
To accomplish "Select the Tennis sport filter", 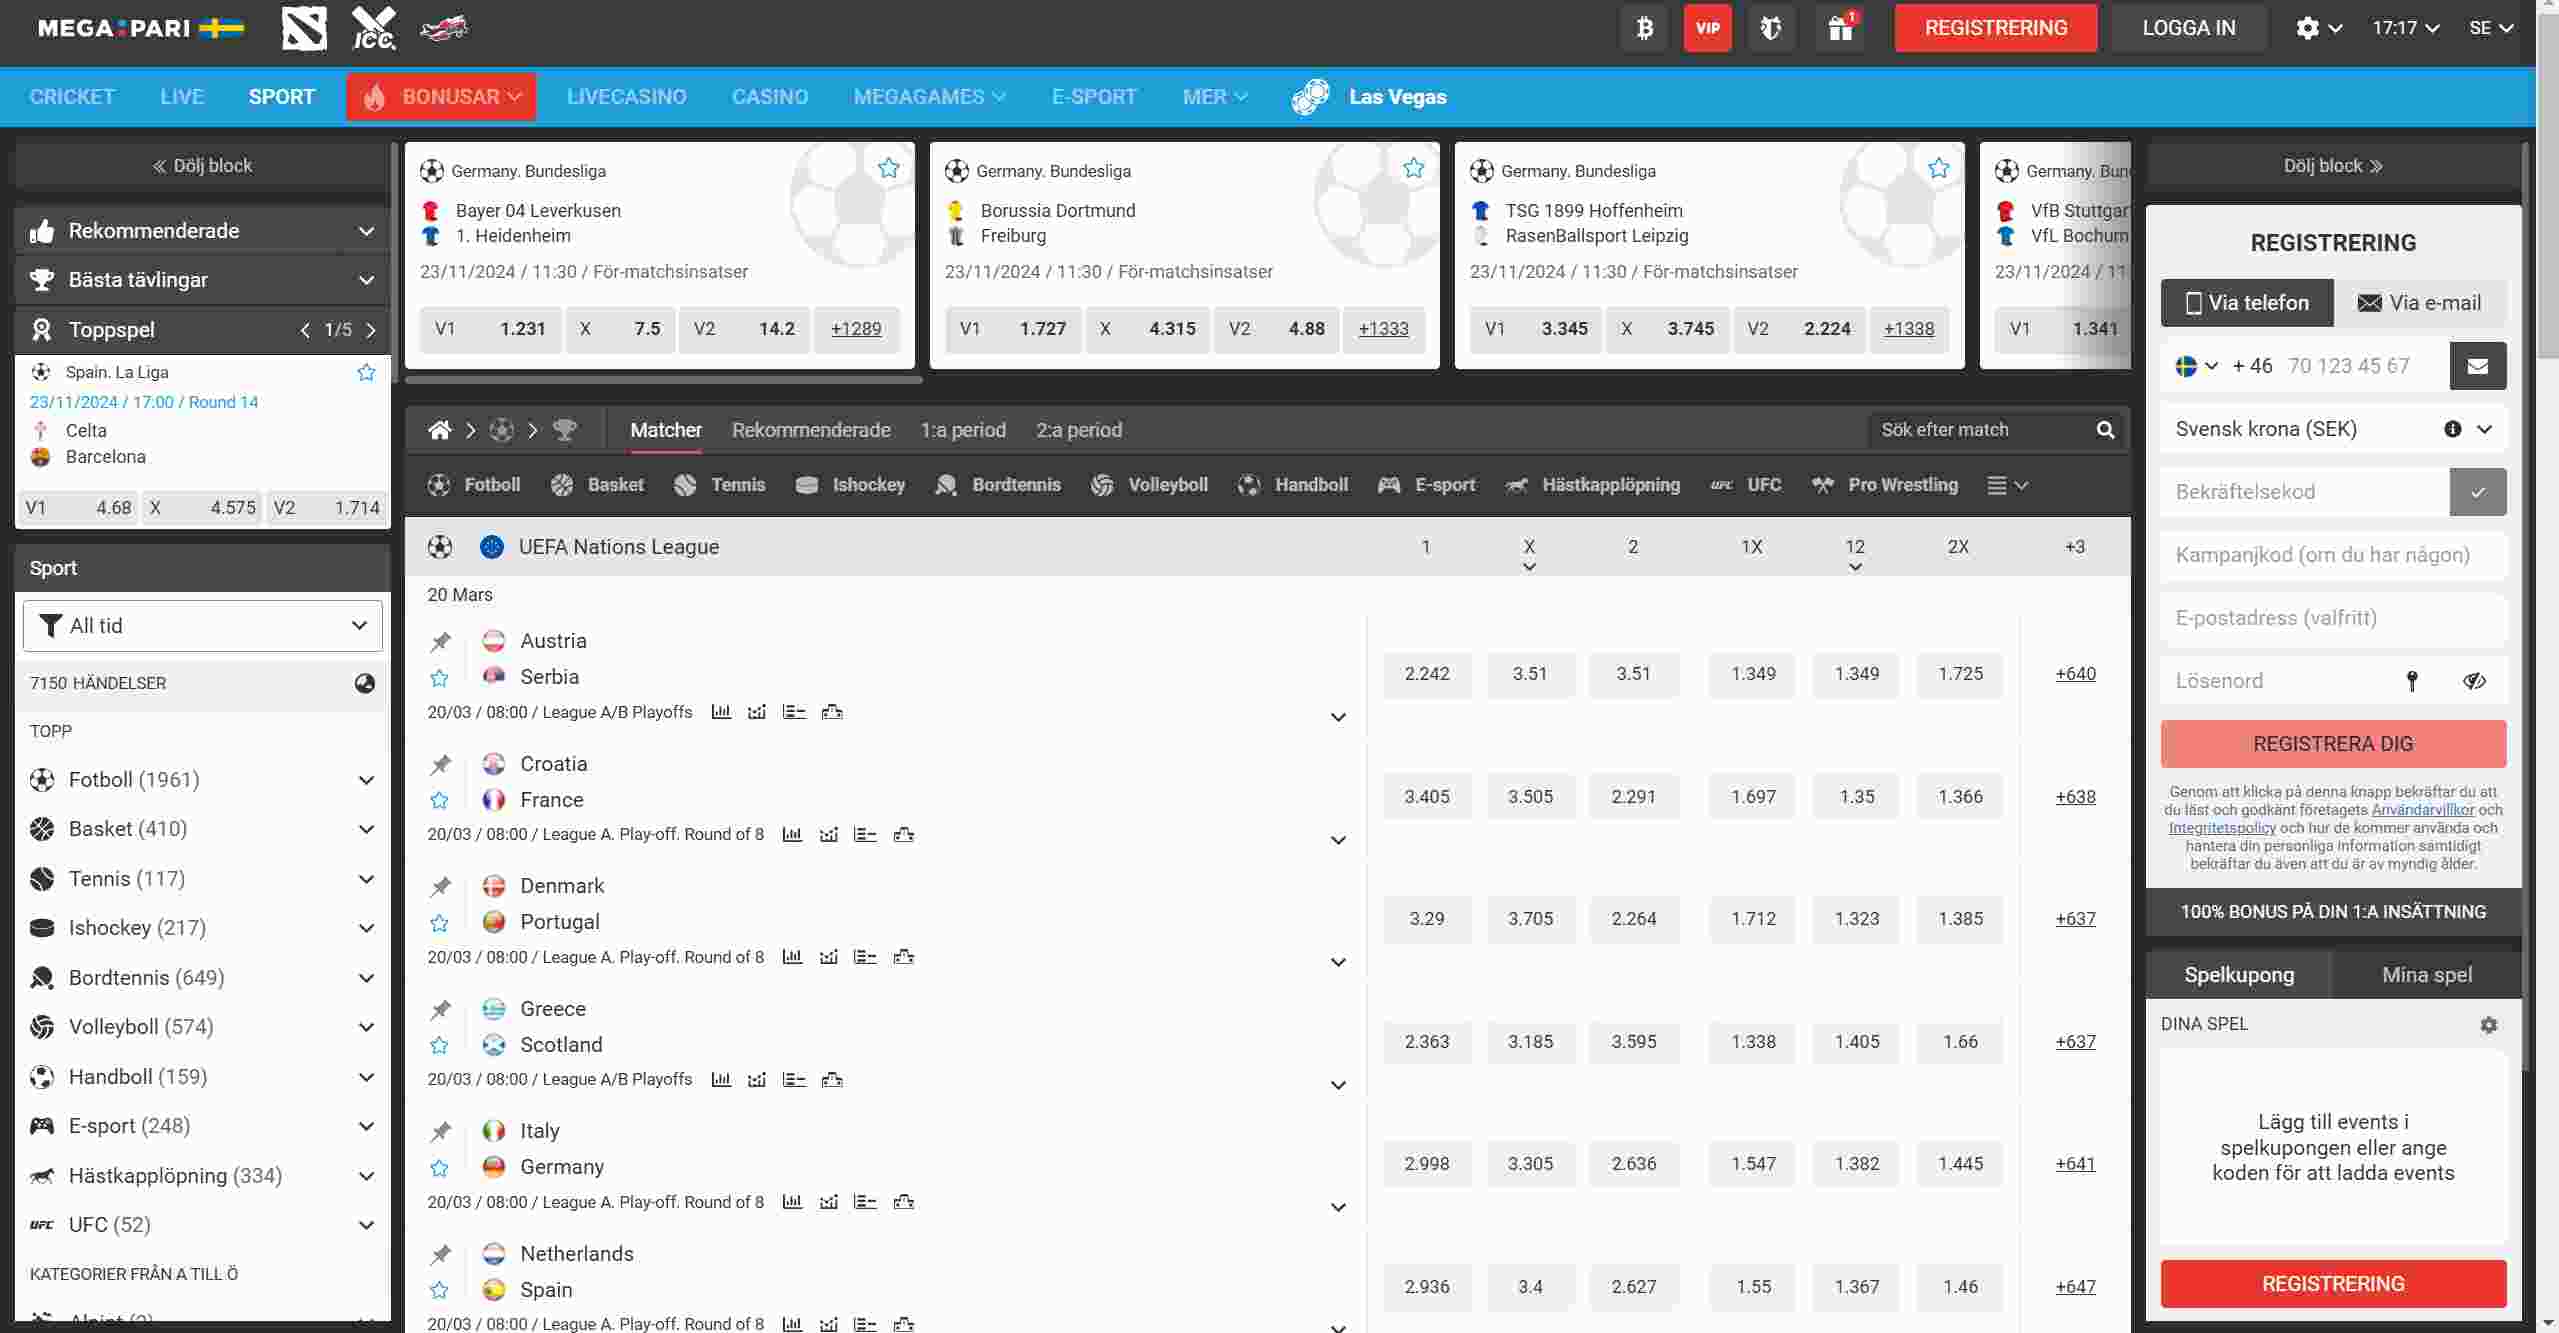I will (720, 485).
